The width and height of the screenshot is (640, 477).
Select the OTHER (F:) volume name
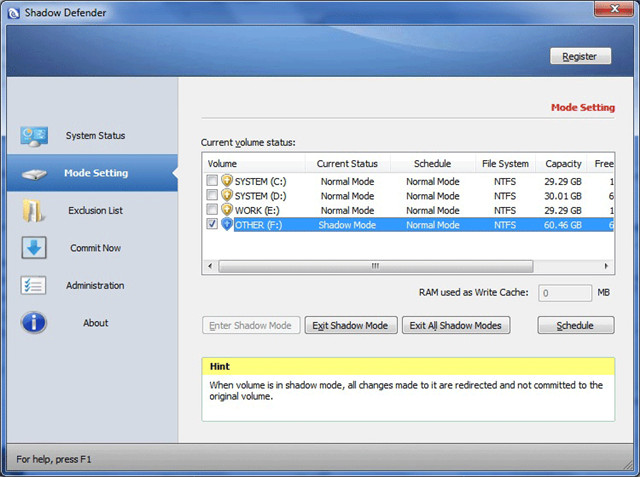coord(258,225)
